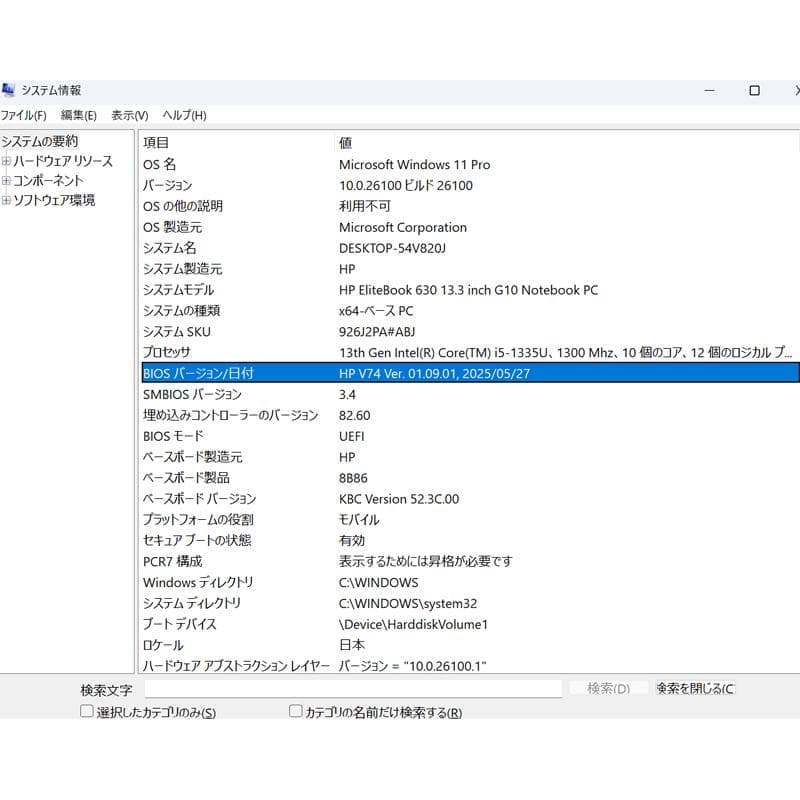The height and width of the screenshot is (800, 800).
Task: Open the ヘルプ(H) menu
Action: click(x=184, y=115)
